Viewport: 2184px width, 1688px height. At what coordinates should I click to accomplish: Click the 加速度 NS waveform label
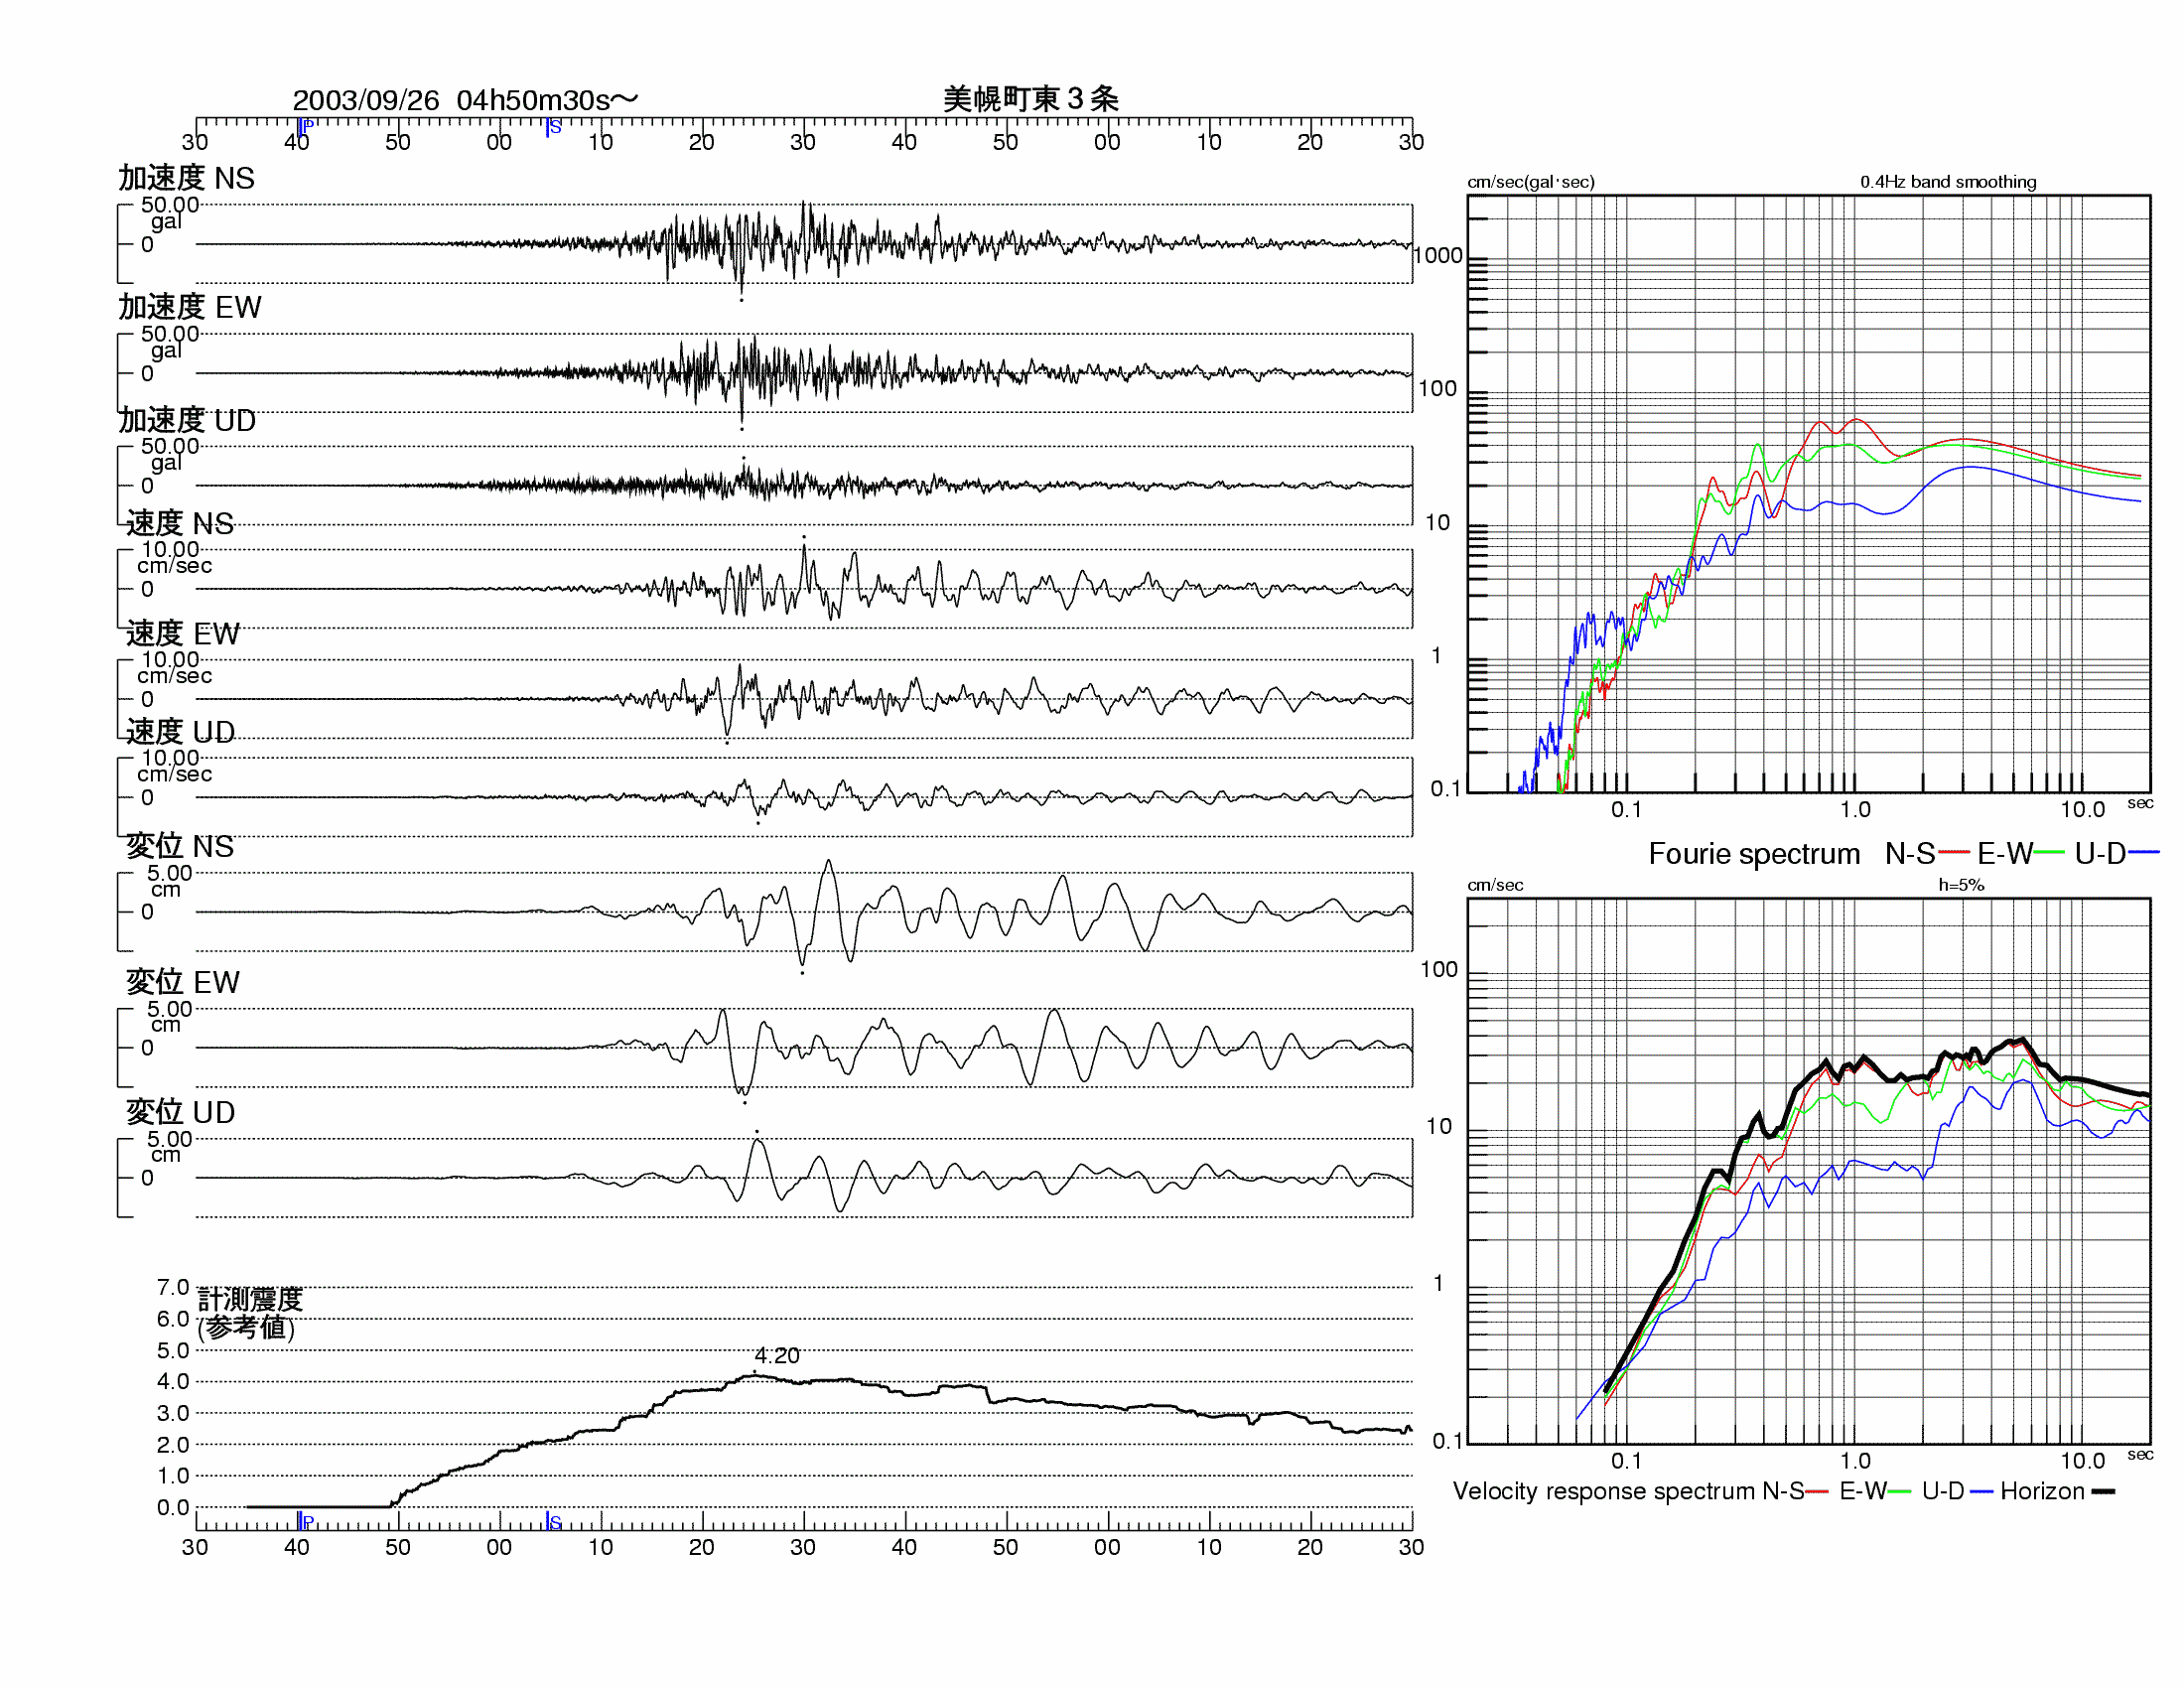pyautogui.click(x=187, y=178)
